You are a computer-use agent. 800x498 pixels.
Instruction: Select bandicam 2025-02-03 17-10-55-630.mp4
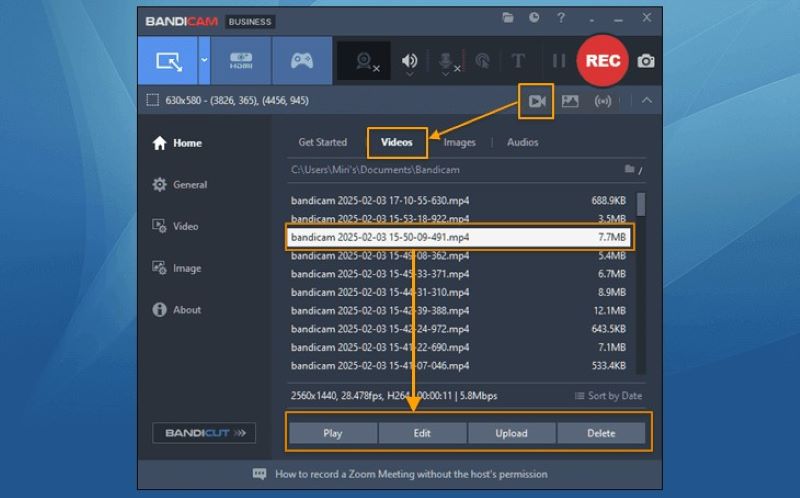(459, 201)
